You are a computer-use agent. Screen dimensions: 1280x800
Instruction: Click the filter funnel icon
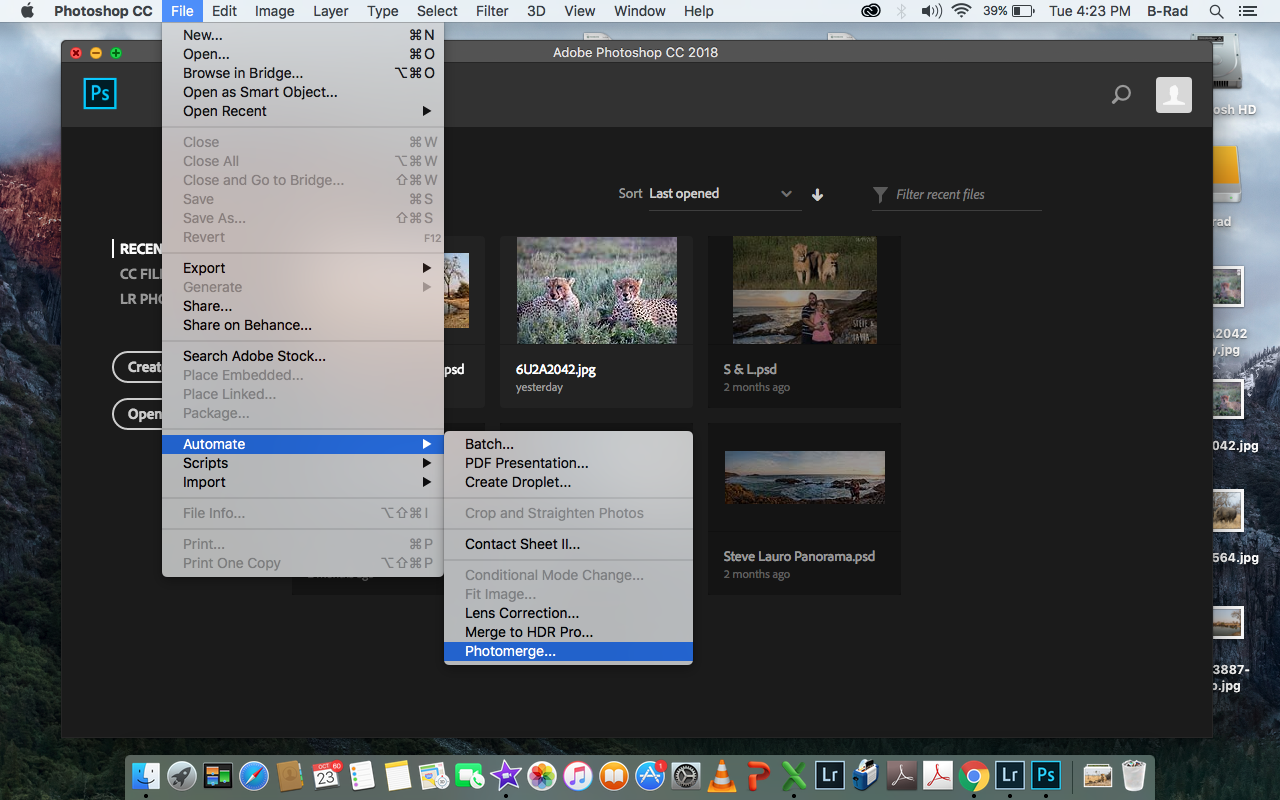880,194
